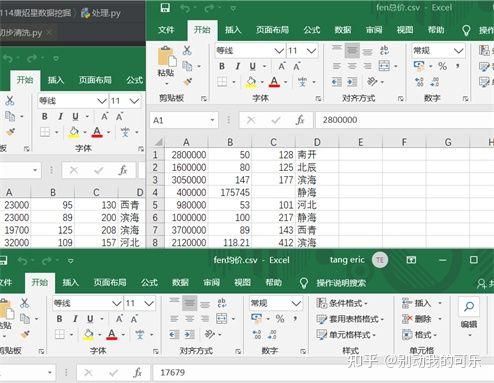Toggle Bold in the top-left Excel window

point(45,116)
